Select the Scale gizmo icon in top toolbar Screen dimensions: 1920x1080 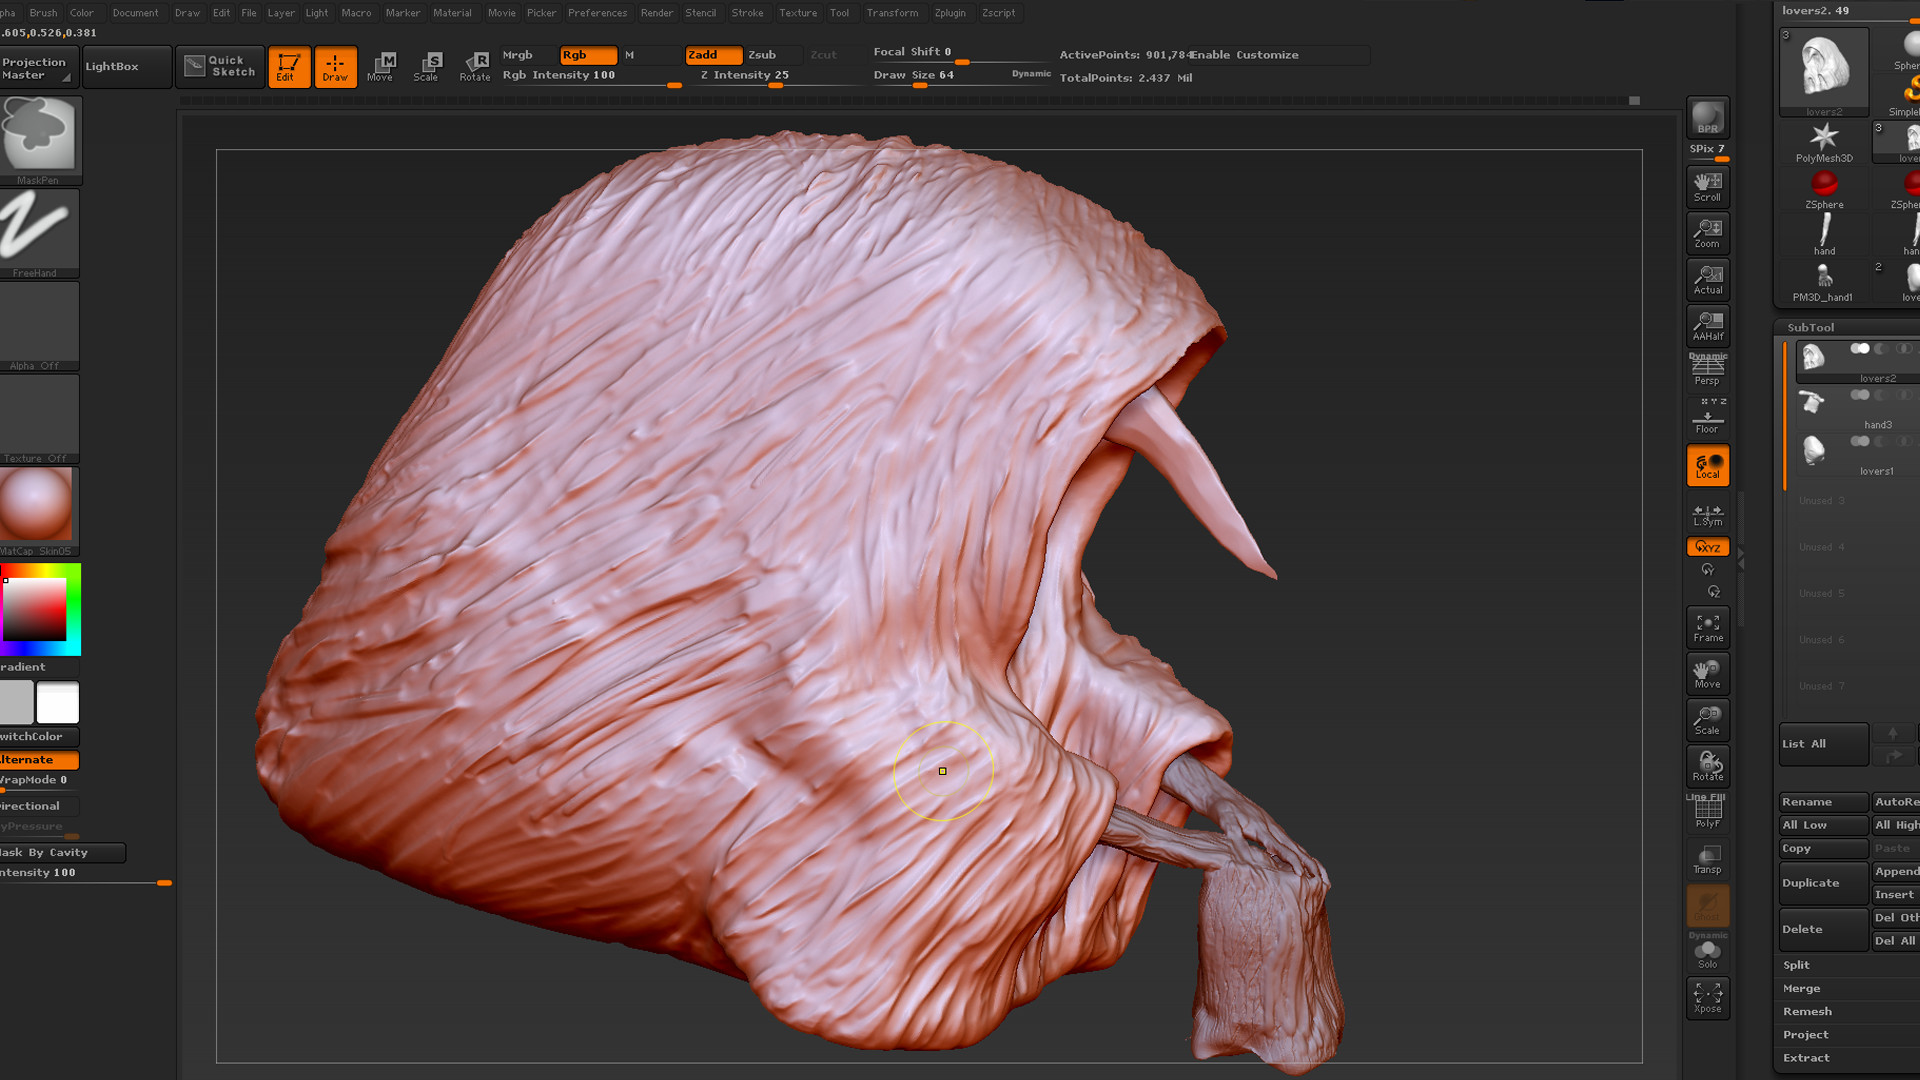pyautogui.click(x=427, y=67)
